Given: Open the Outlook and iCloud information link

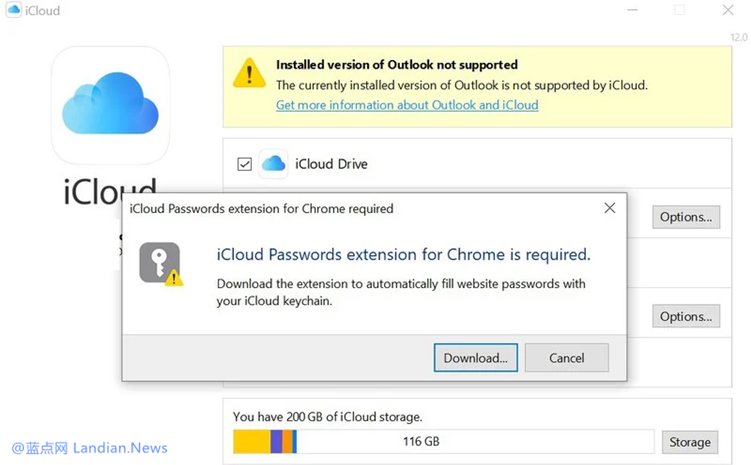Looking at the screenshot, I should [407, 105].
